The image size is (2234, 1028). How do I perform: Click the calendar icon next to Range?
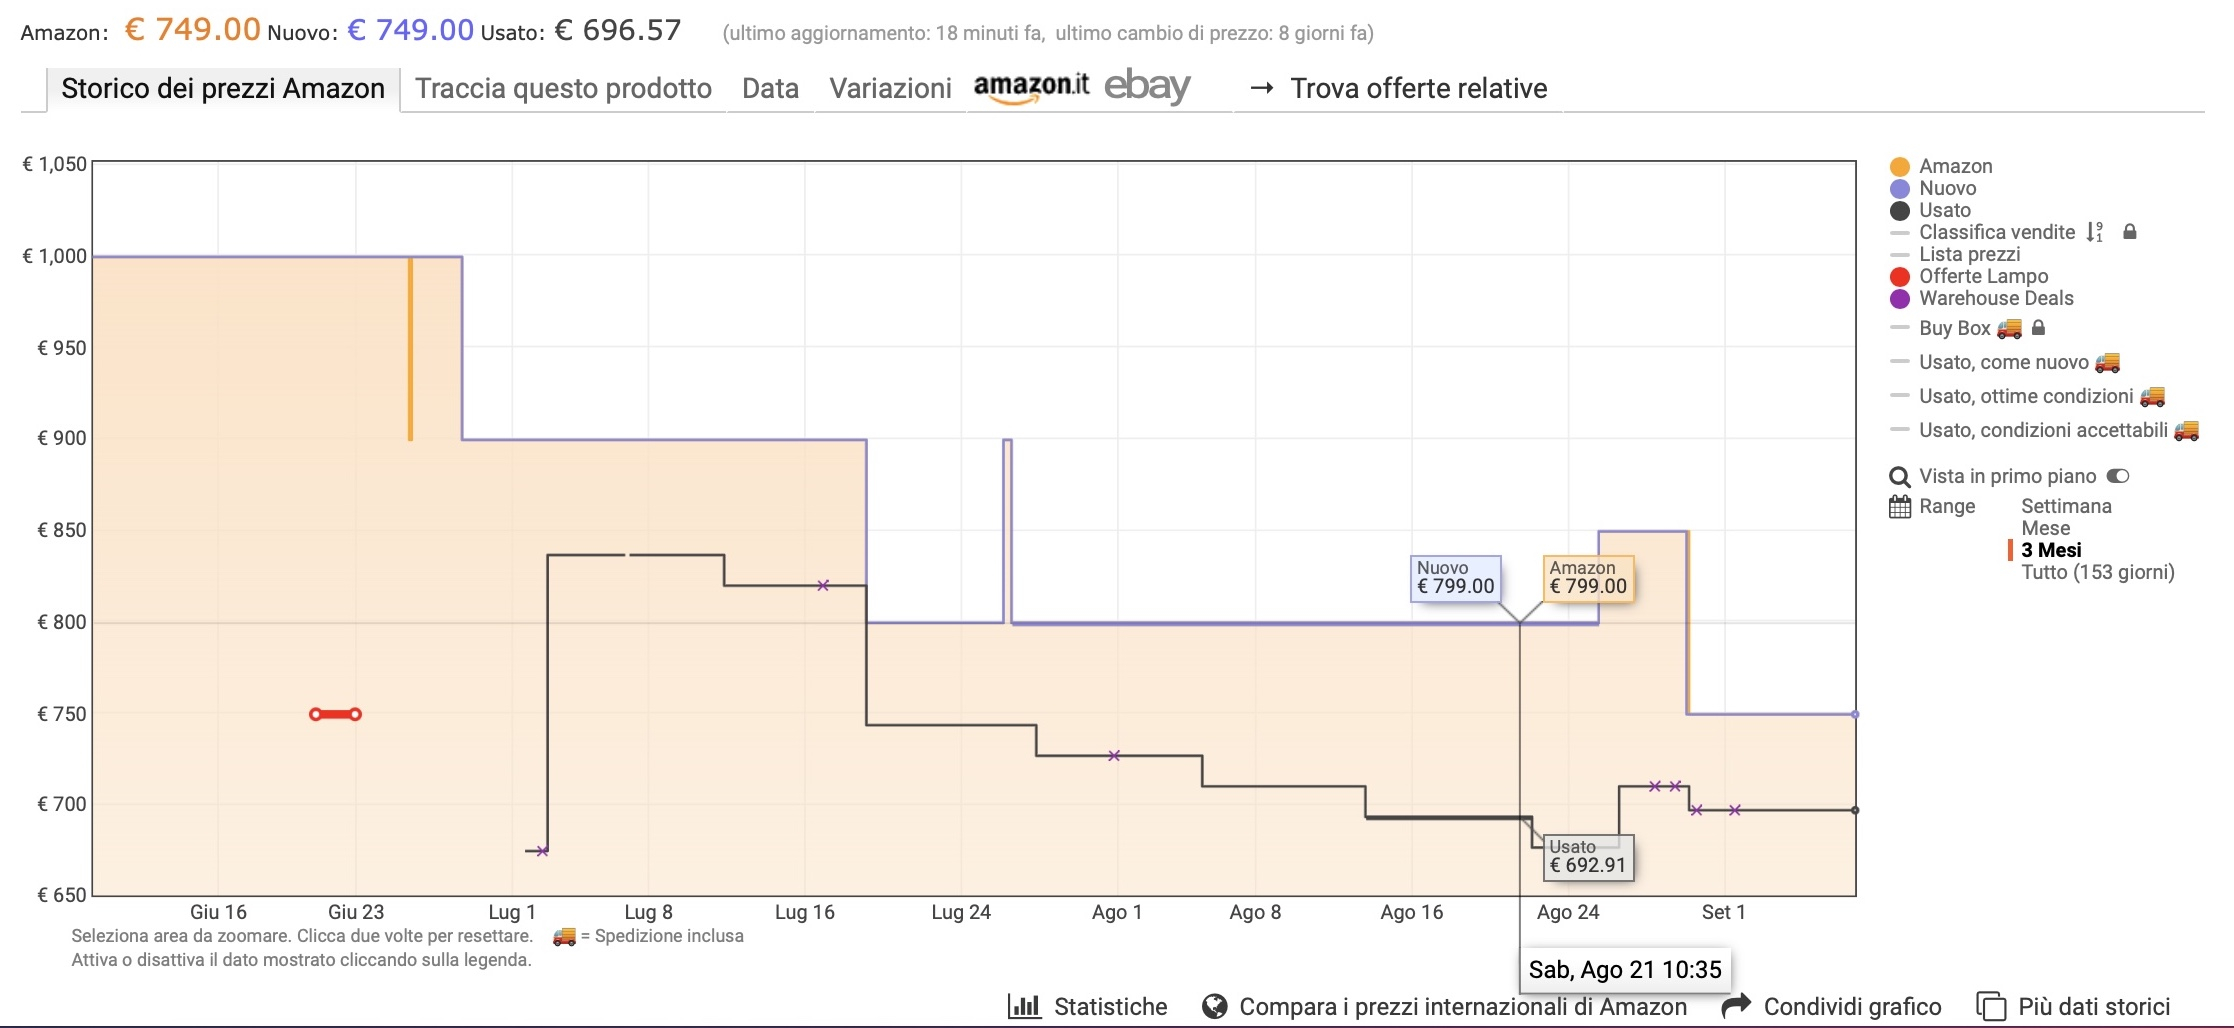[1900, 507]
